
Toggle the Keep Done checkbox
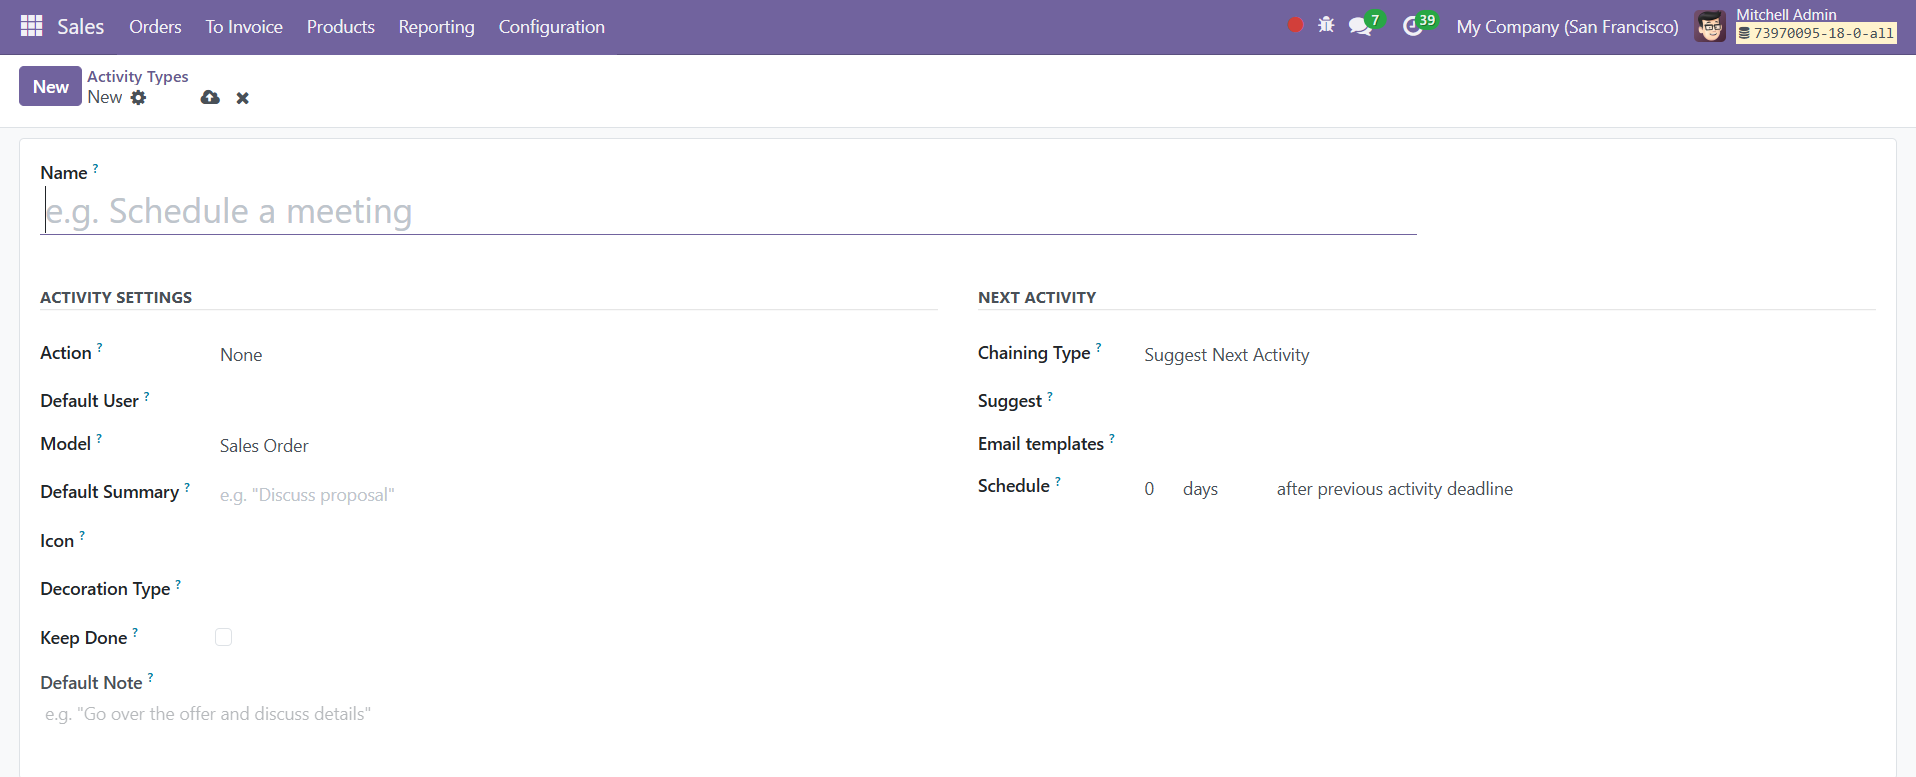pyautogui.click(x=223, y=637)
